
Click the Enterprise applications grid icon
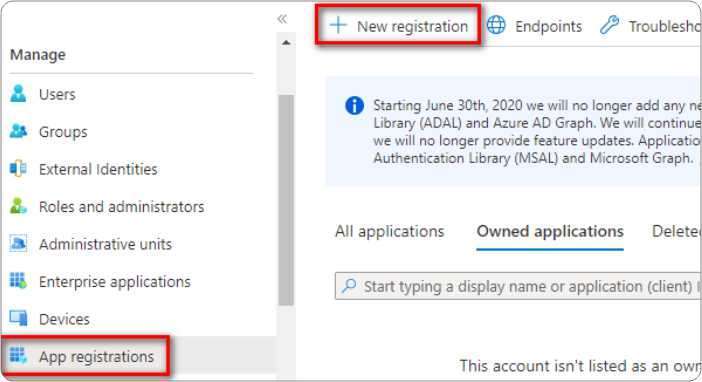click(x=18, y=281)
